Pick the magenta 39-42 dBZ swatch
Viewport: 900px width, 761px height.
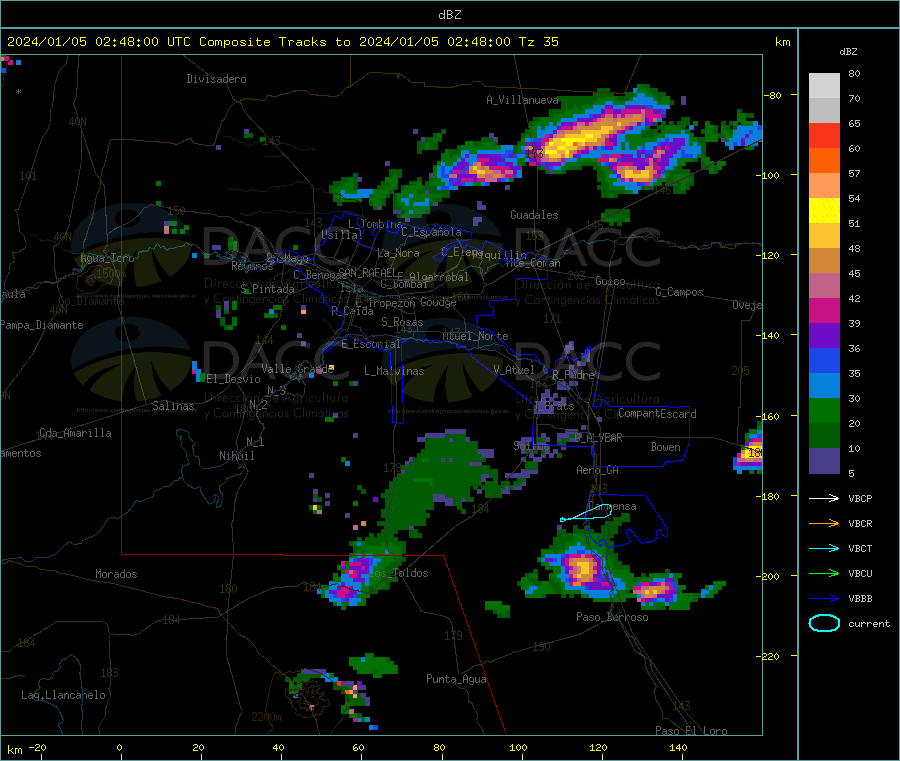824,310
